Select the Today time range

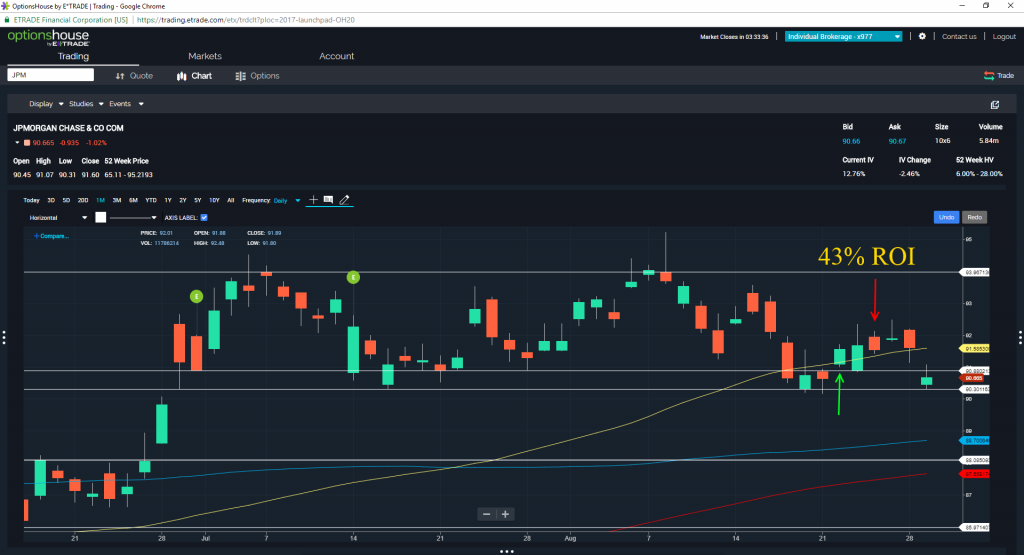click(x=31, y=200)
